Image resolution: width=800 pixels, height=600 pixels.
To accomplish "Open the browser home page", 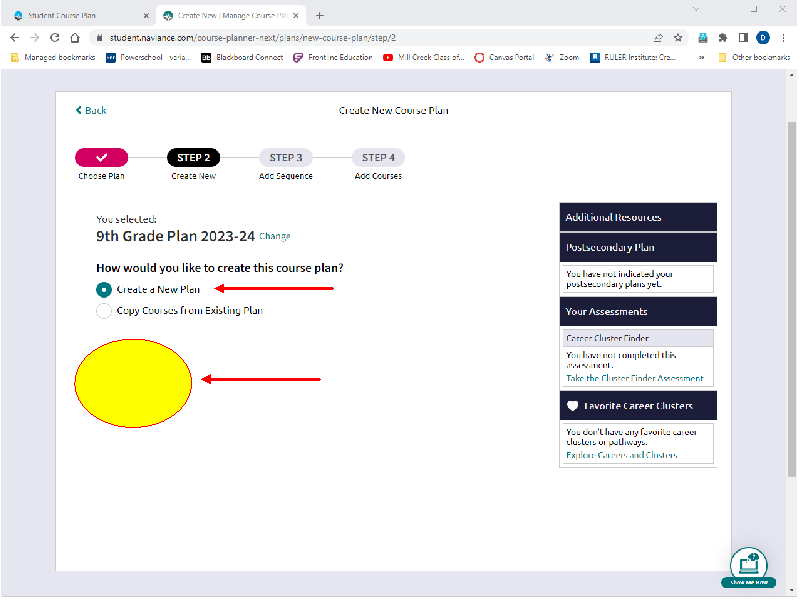I will click(75, 38).
